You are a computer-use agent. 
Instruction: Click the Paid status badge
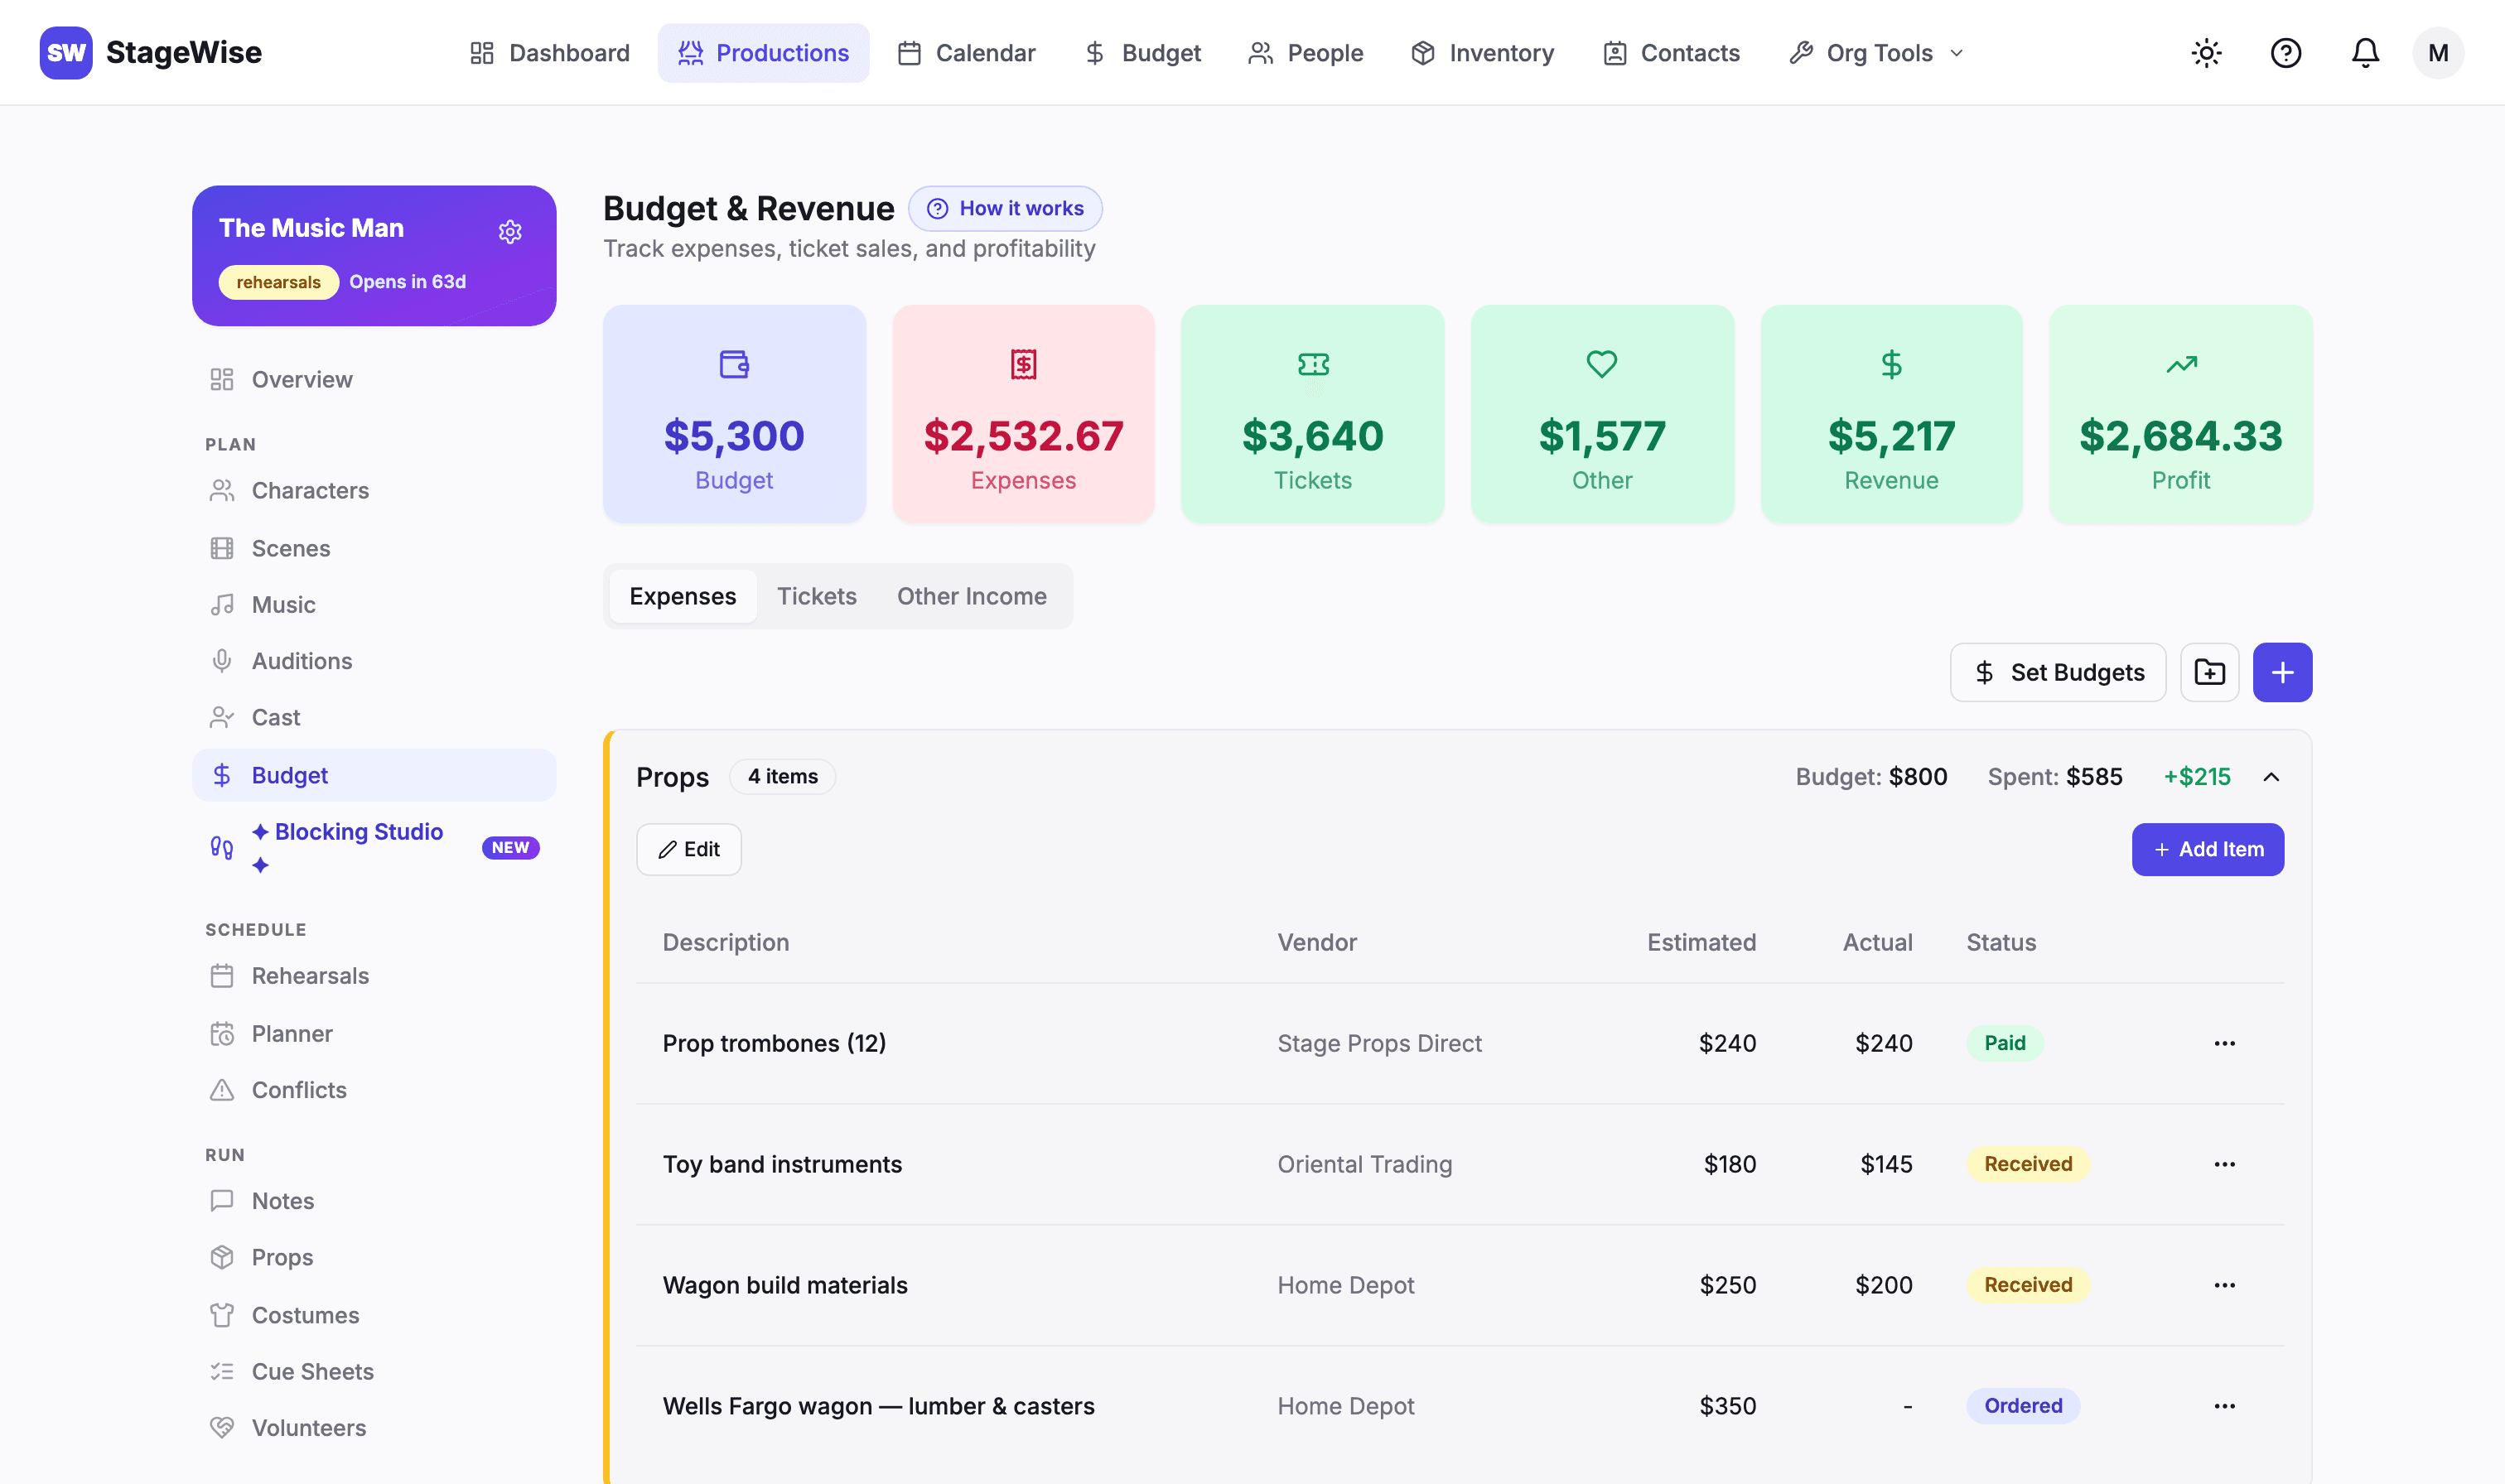2004,1043
